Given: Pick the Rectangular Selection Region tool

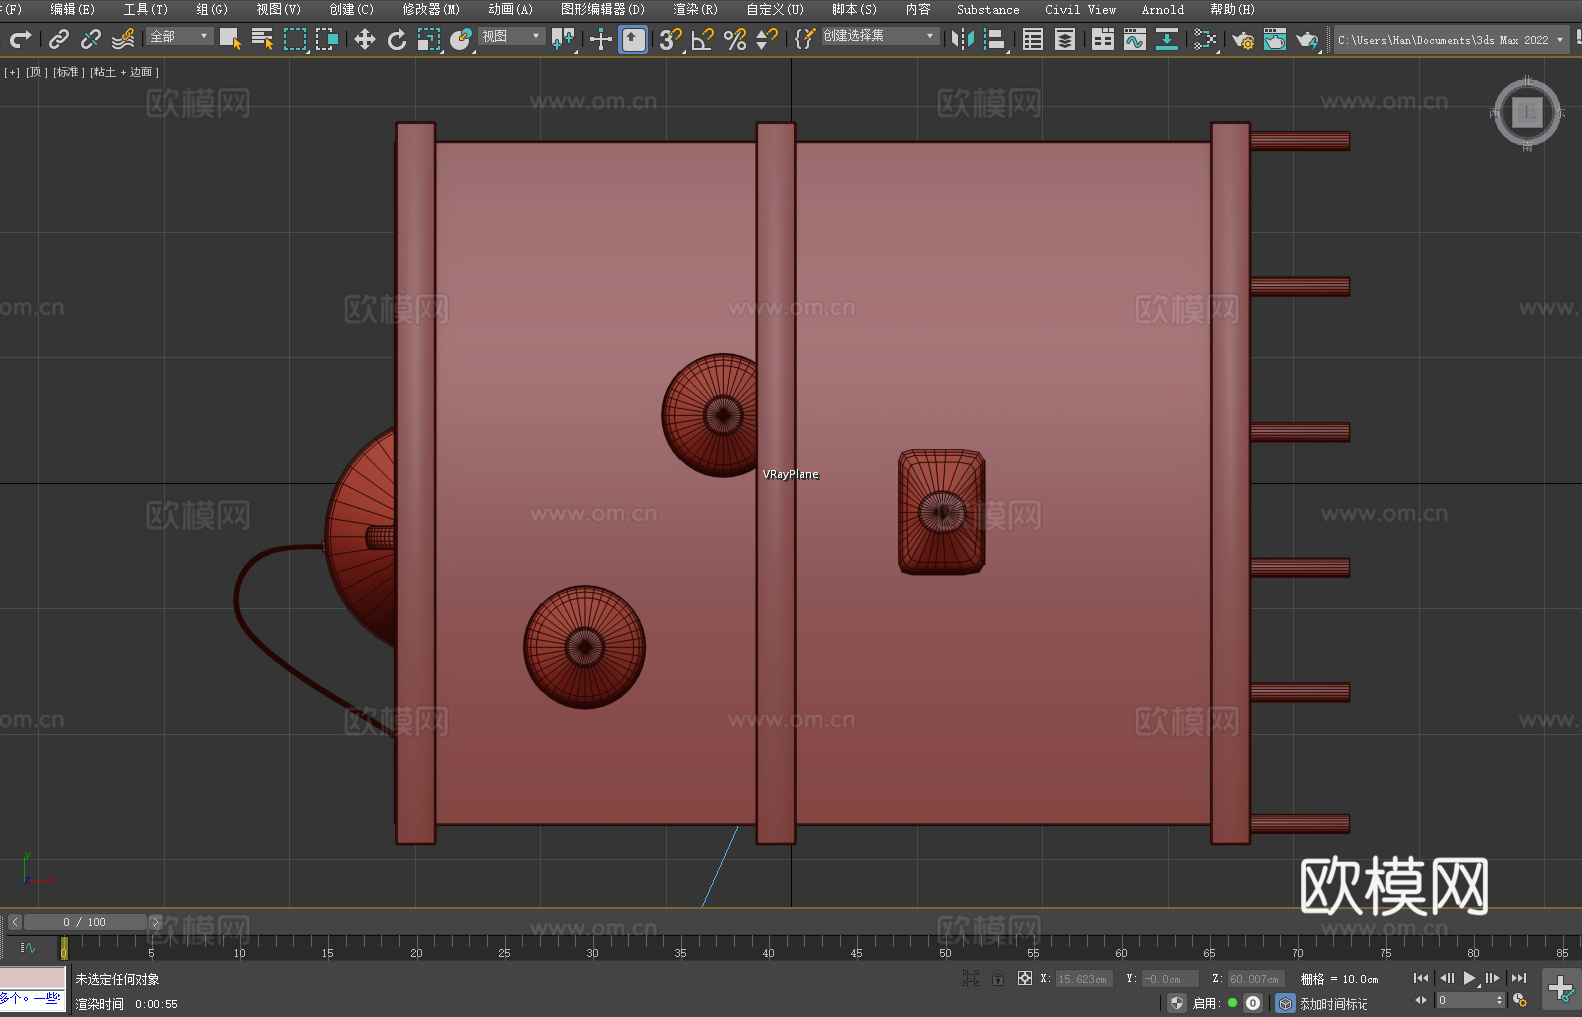Looking at the screenshot, I should [x=295, y=39].
